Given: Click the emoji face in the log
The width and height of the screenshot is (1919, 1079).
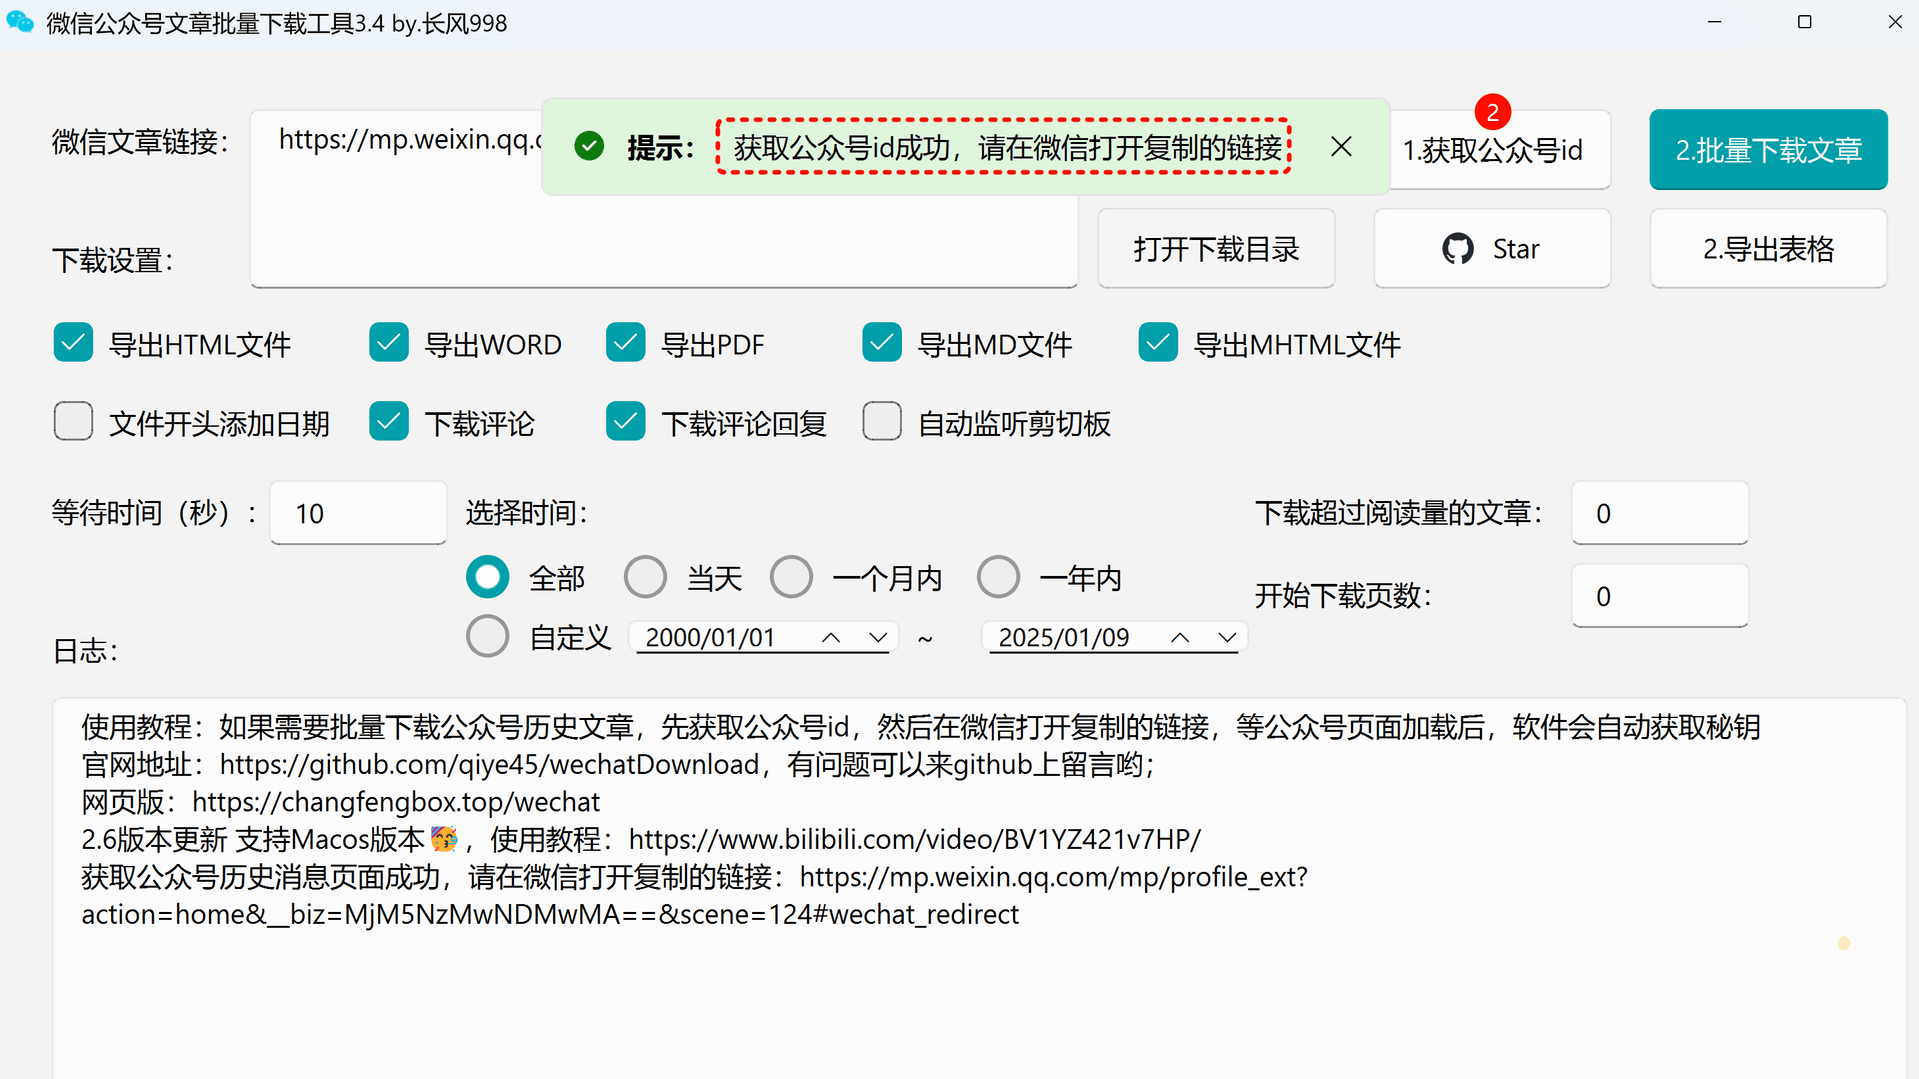Looking at the screenshot, I should click(x=444, y=839).
